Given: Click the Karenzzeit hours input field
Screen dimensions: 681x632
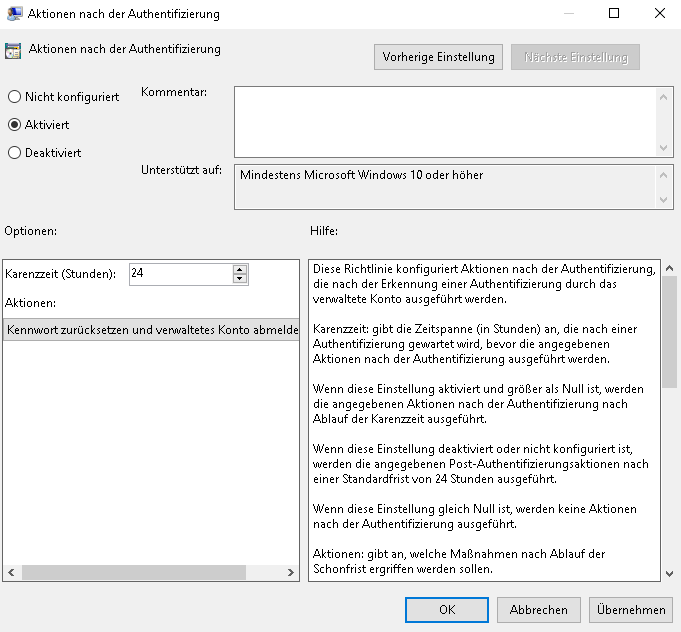Looking at the screenshot, I should (180, 273).
